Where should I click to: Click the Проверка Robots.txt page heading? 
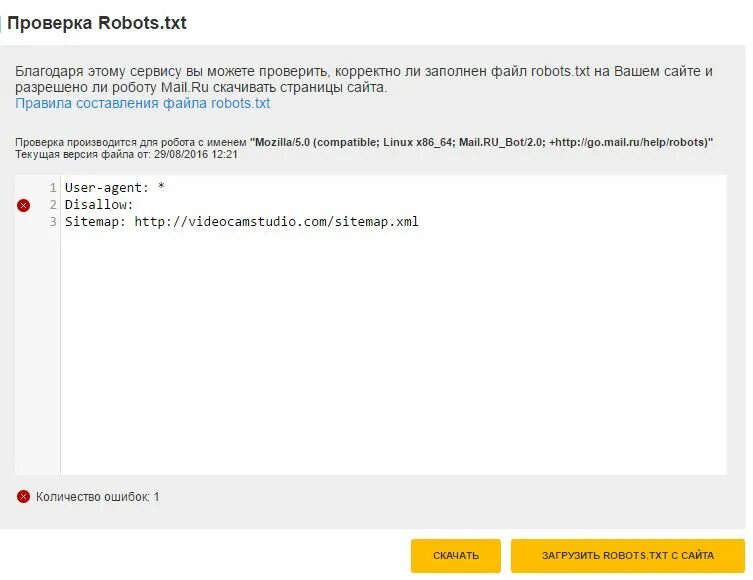[97, 23]
